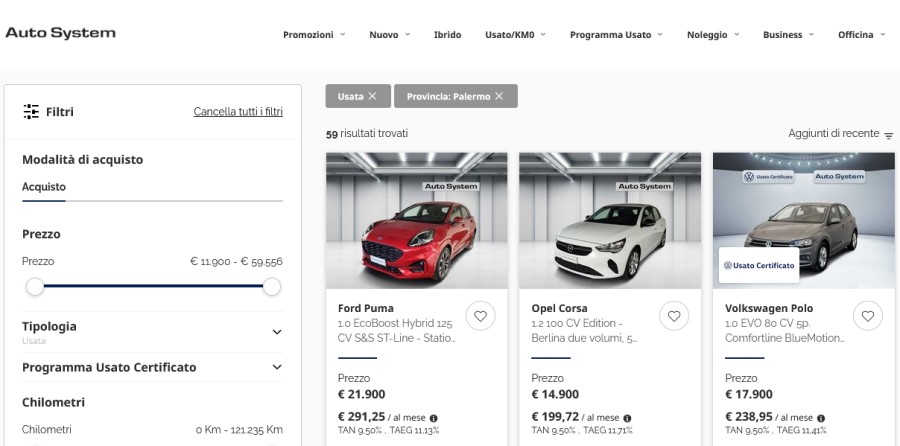
Task: Save Volkswagen Polo using heart icon
Action: tap(866, 316)
